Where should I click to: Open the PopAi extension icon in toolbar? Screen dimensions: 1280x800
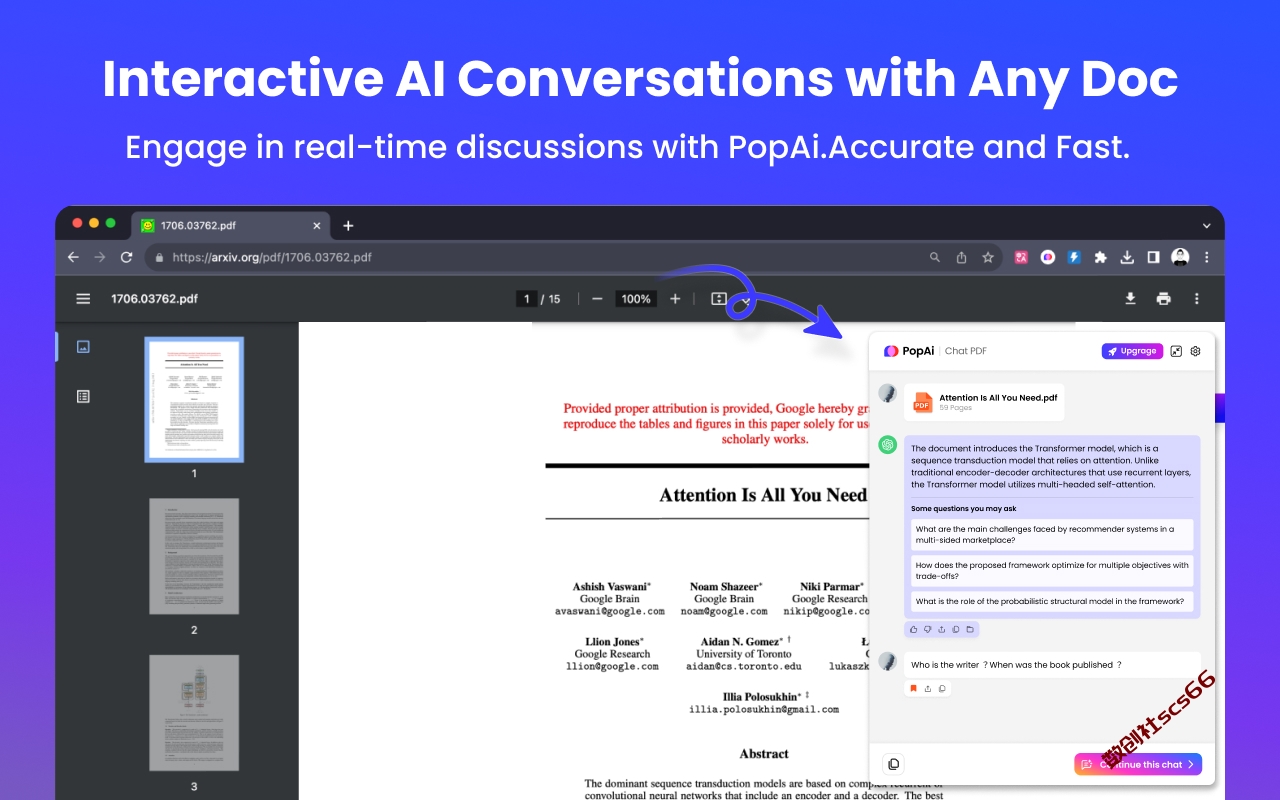click(1048, 257)
